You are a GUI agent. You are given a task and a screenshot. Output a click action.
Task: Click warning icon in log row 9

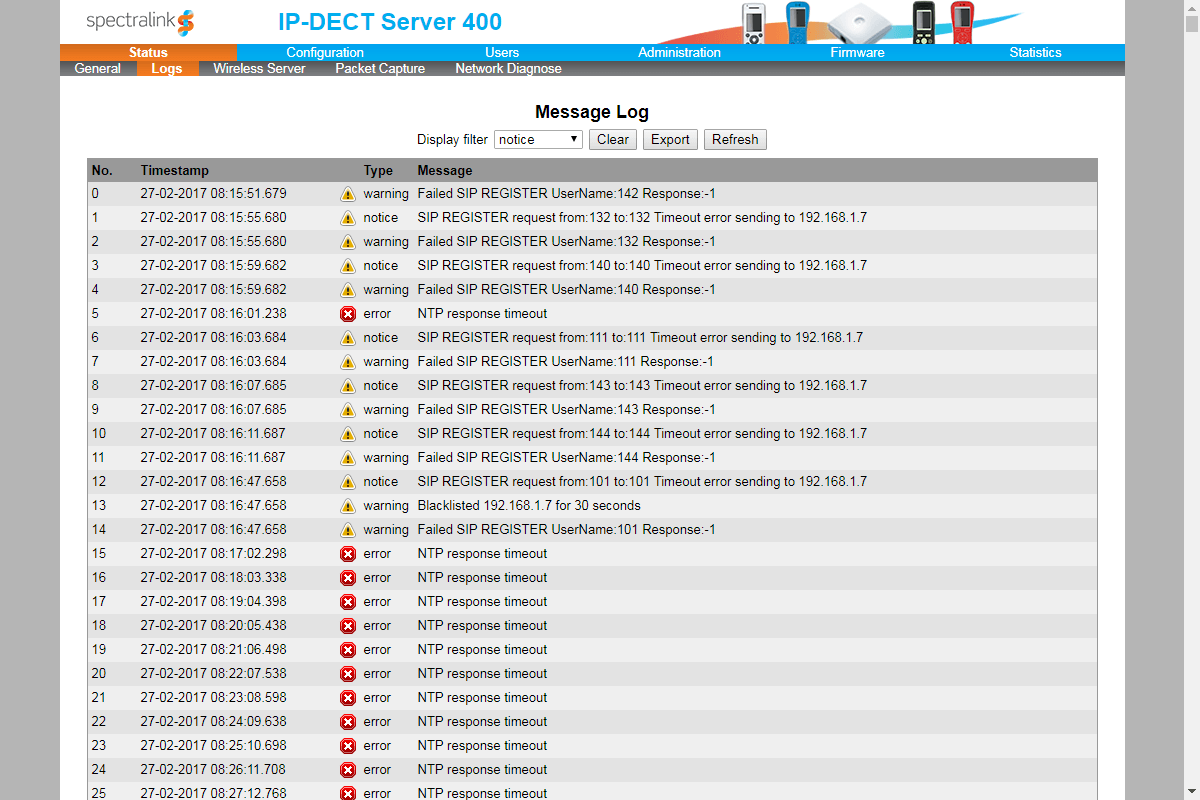tap(348, 410)
